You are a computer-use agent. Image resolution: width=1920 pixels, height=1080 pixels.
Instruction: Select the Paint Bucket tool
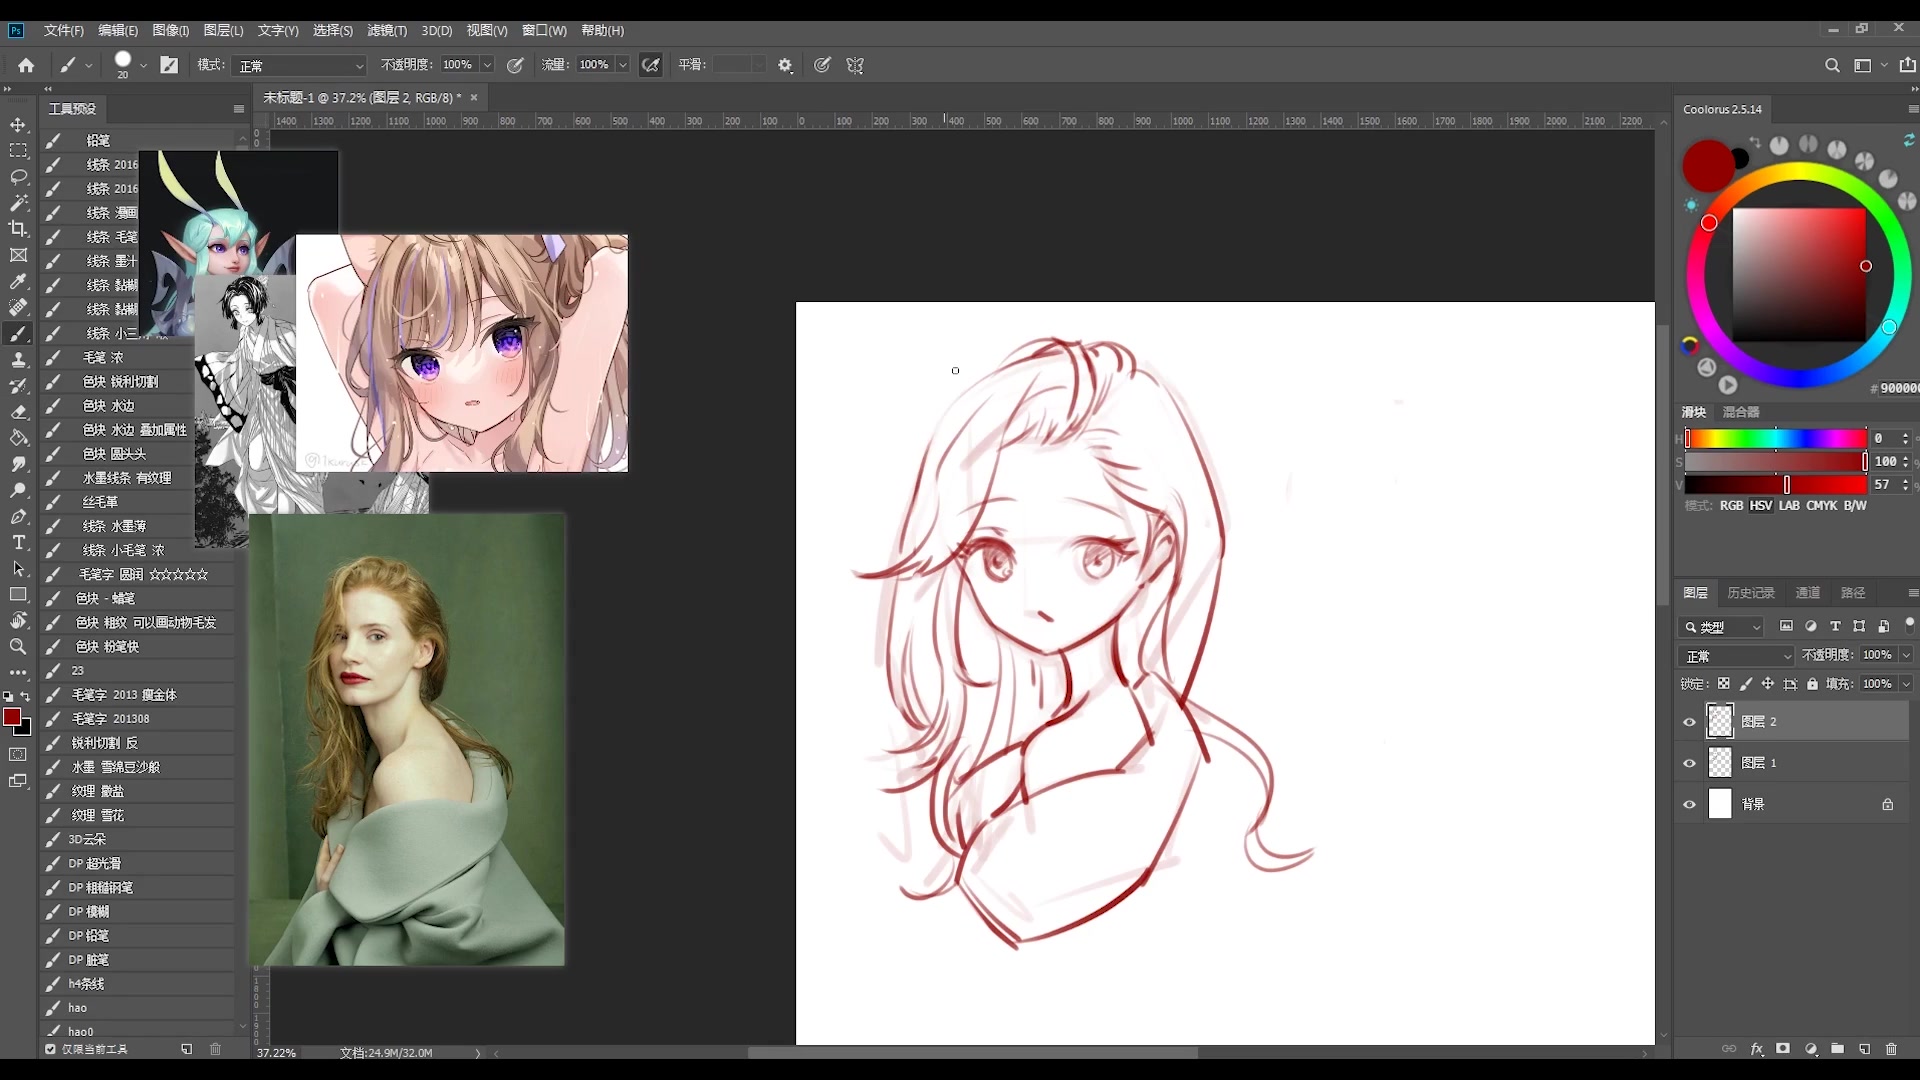coord(18,438)
